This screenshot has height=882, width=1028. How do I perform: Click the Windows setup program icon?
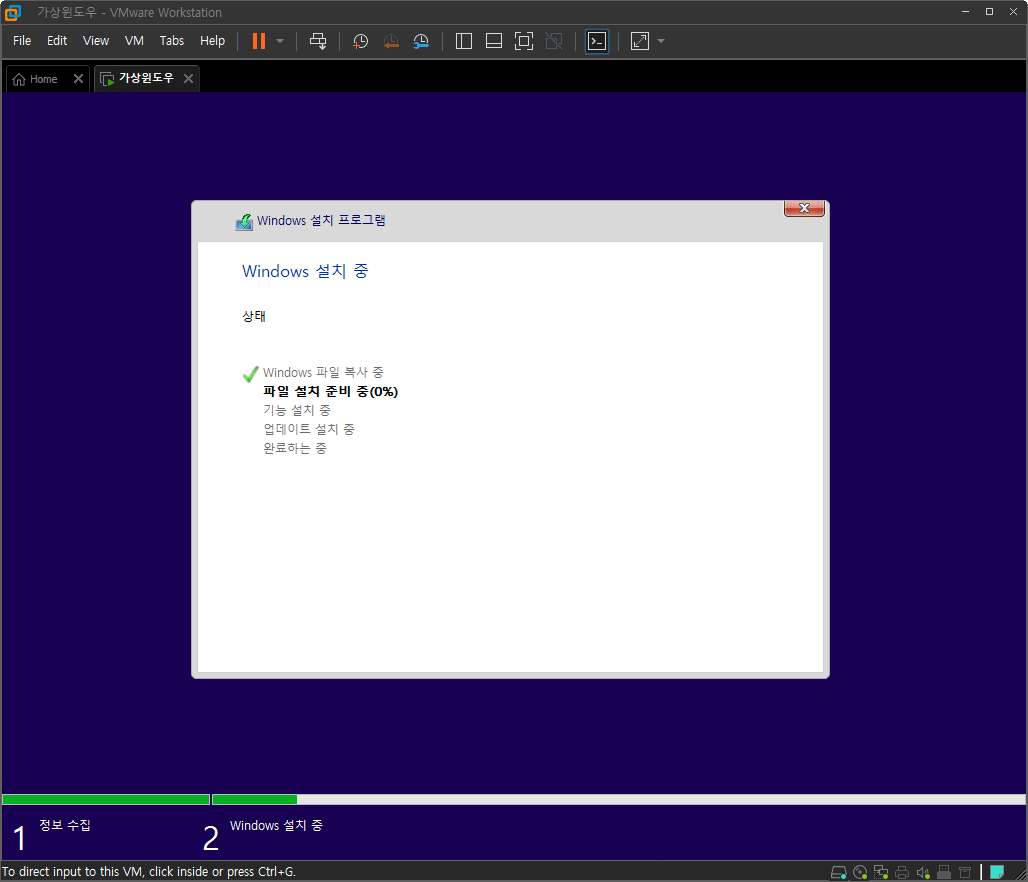coord(244,222)
